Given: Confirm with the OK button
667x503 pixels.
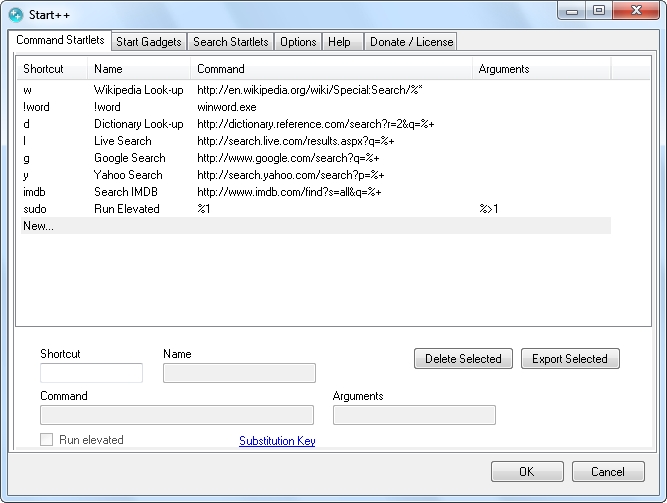Looking at the screenshot, I should 526,472.
